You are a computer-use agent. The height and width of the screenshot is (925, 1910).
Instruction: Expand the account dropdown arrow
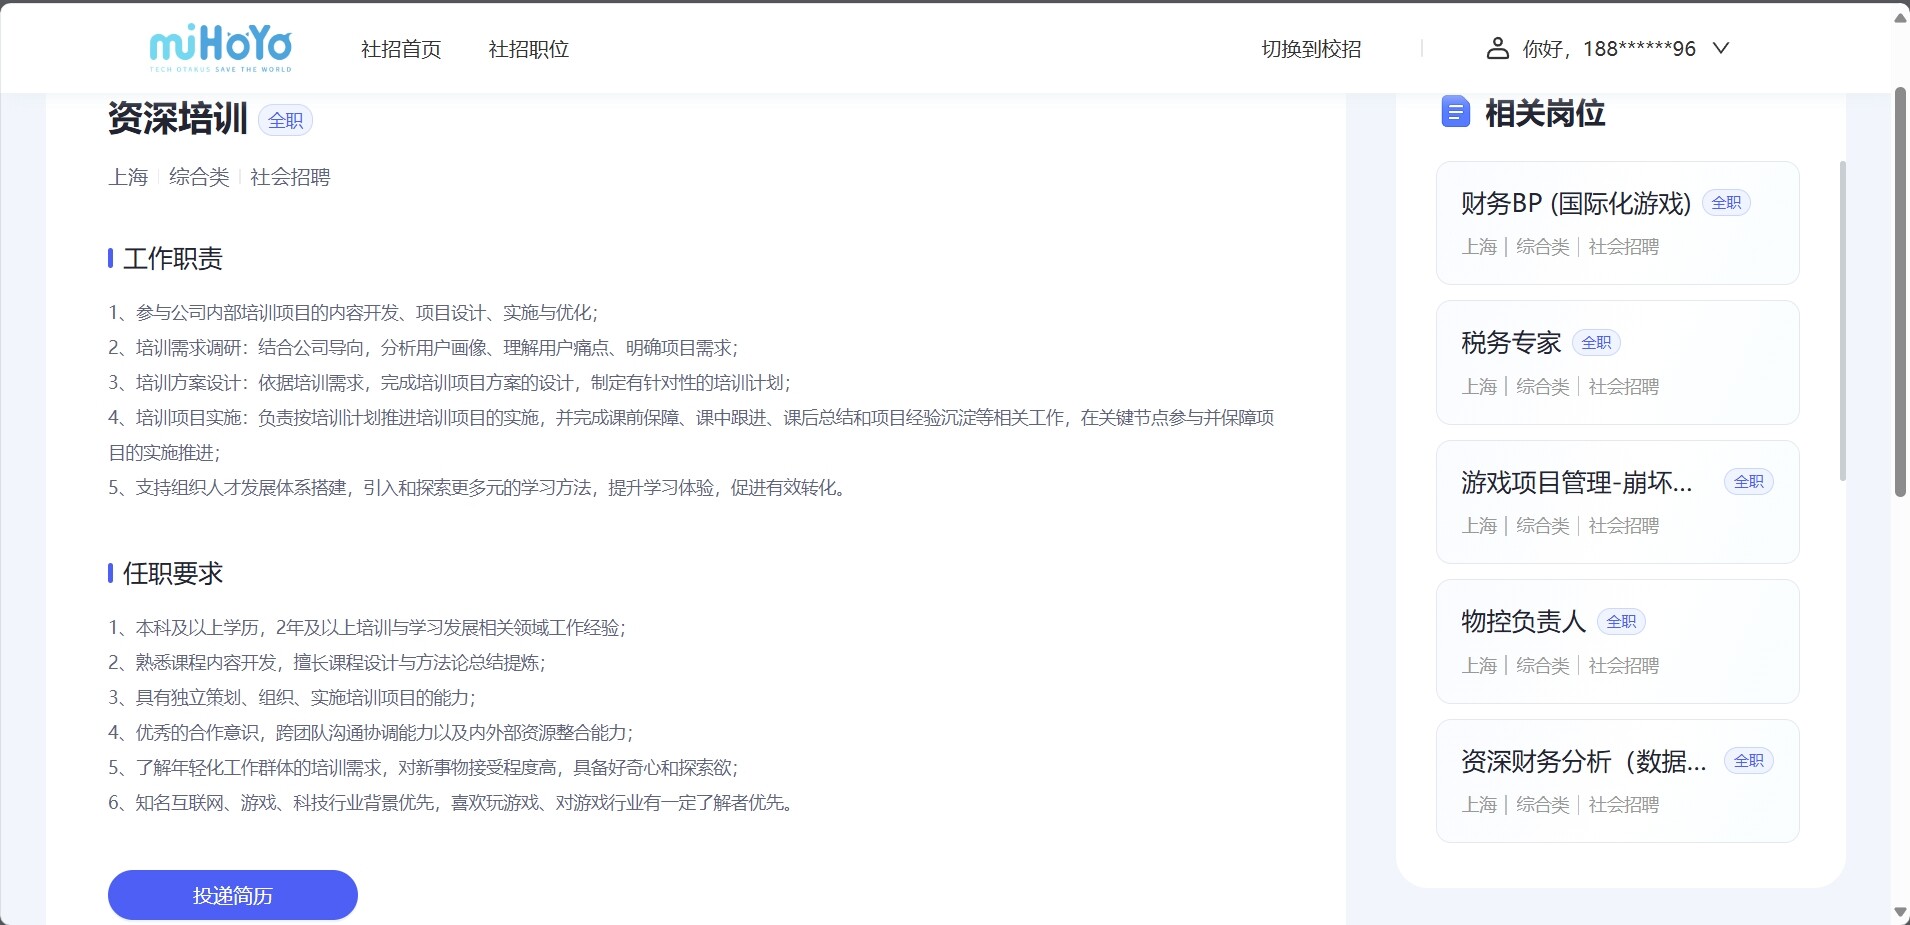pyautogui.click(x=1721, y=48)
